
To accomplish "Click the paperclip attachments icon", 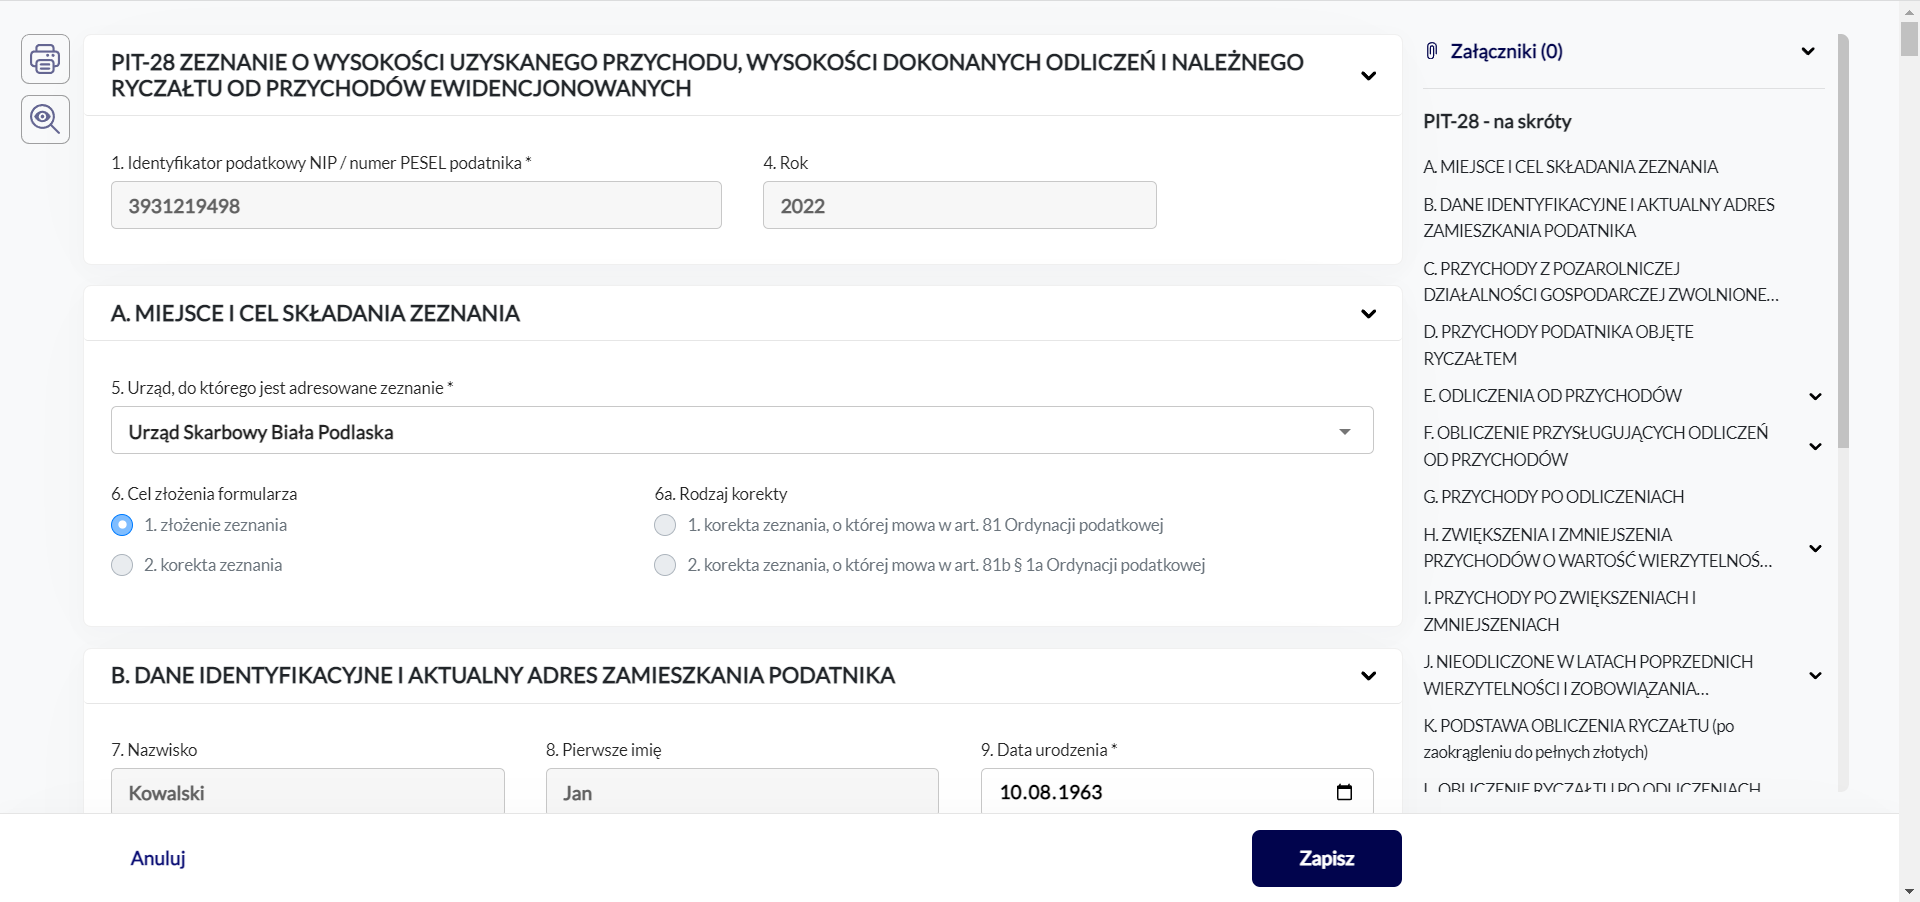I will [1432, 51].
